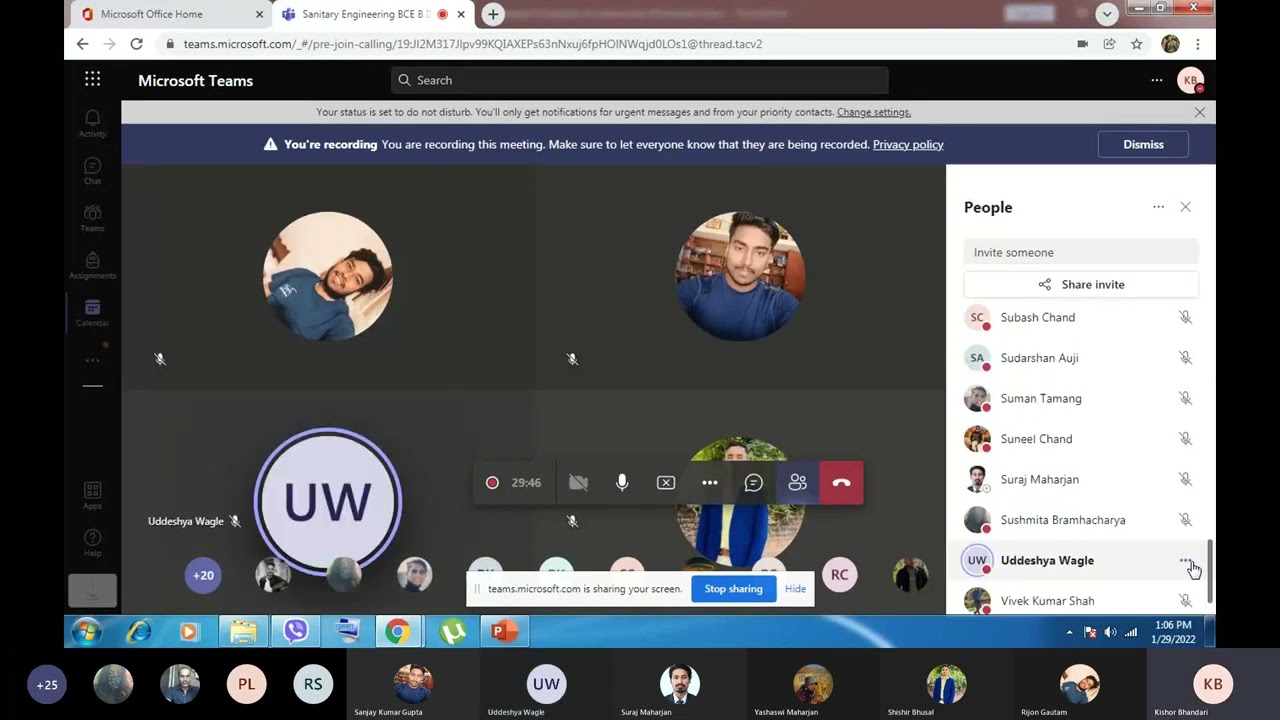Open the Teams app launcher grid
This screenshot has height=720, width=1280.
[92, 80]
